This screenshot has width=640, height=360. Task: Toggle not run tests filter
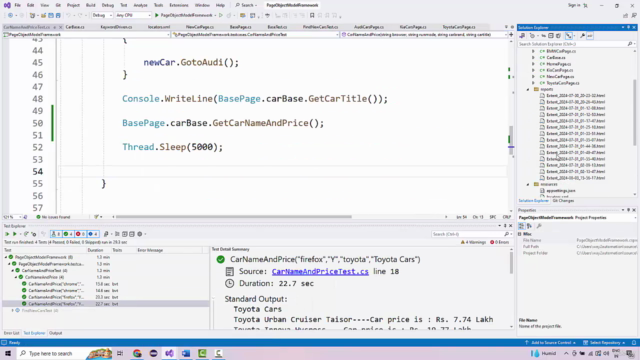93,234
